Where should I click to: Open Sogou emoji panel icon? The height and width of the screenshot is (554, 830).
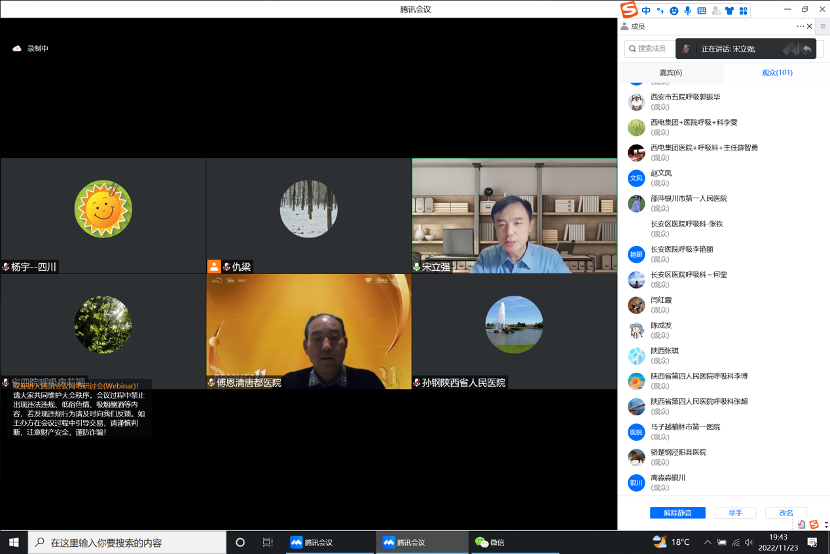(674, 11)
